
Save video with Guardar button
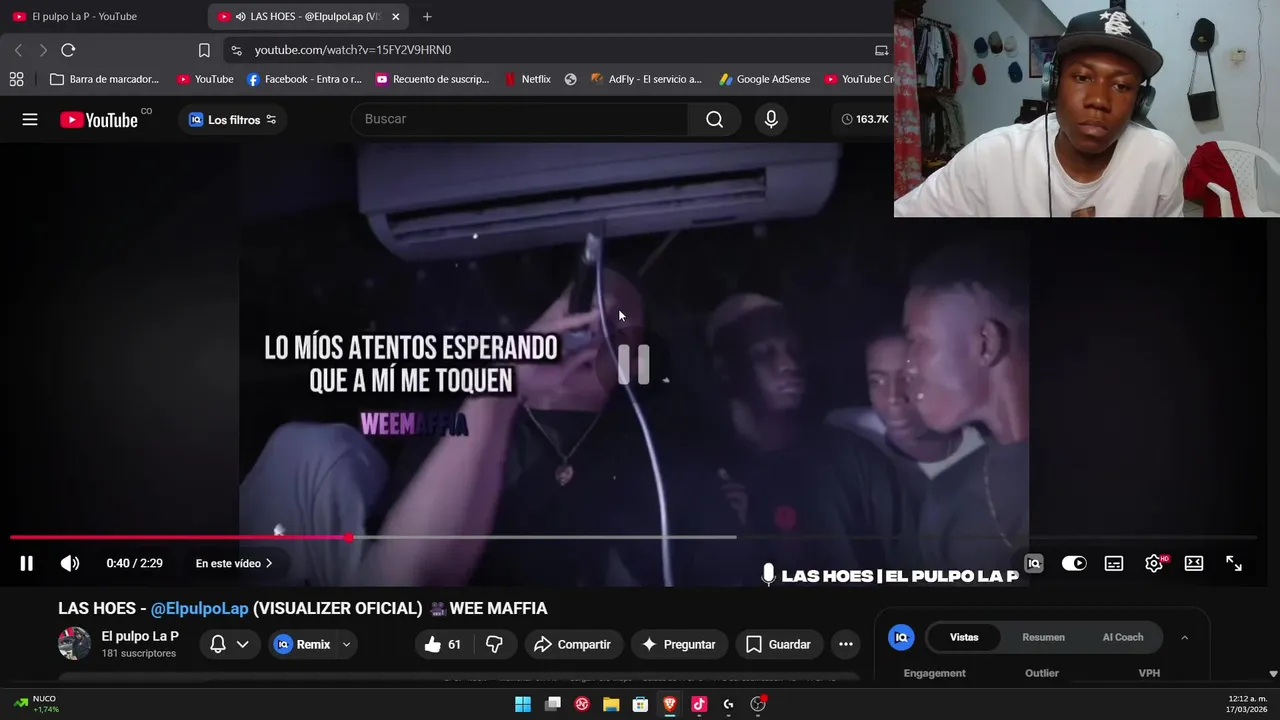(x=778, y=644)
